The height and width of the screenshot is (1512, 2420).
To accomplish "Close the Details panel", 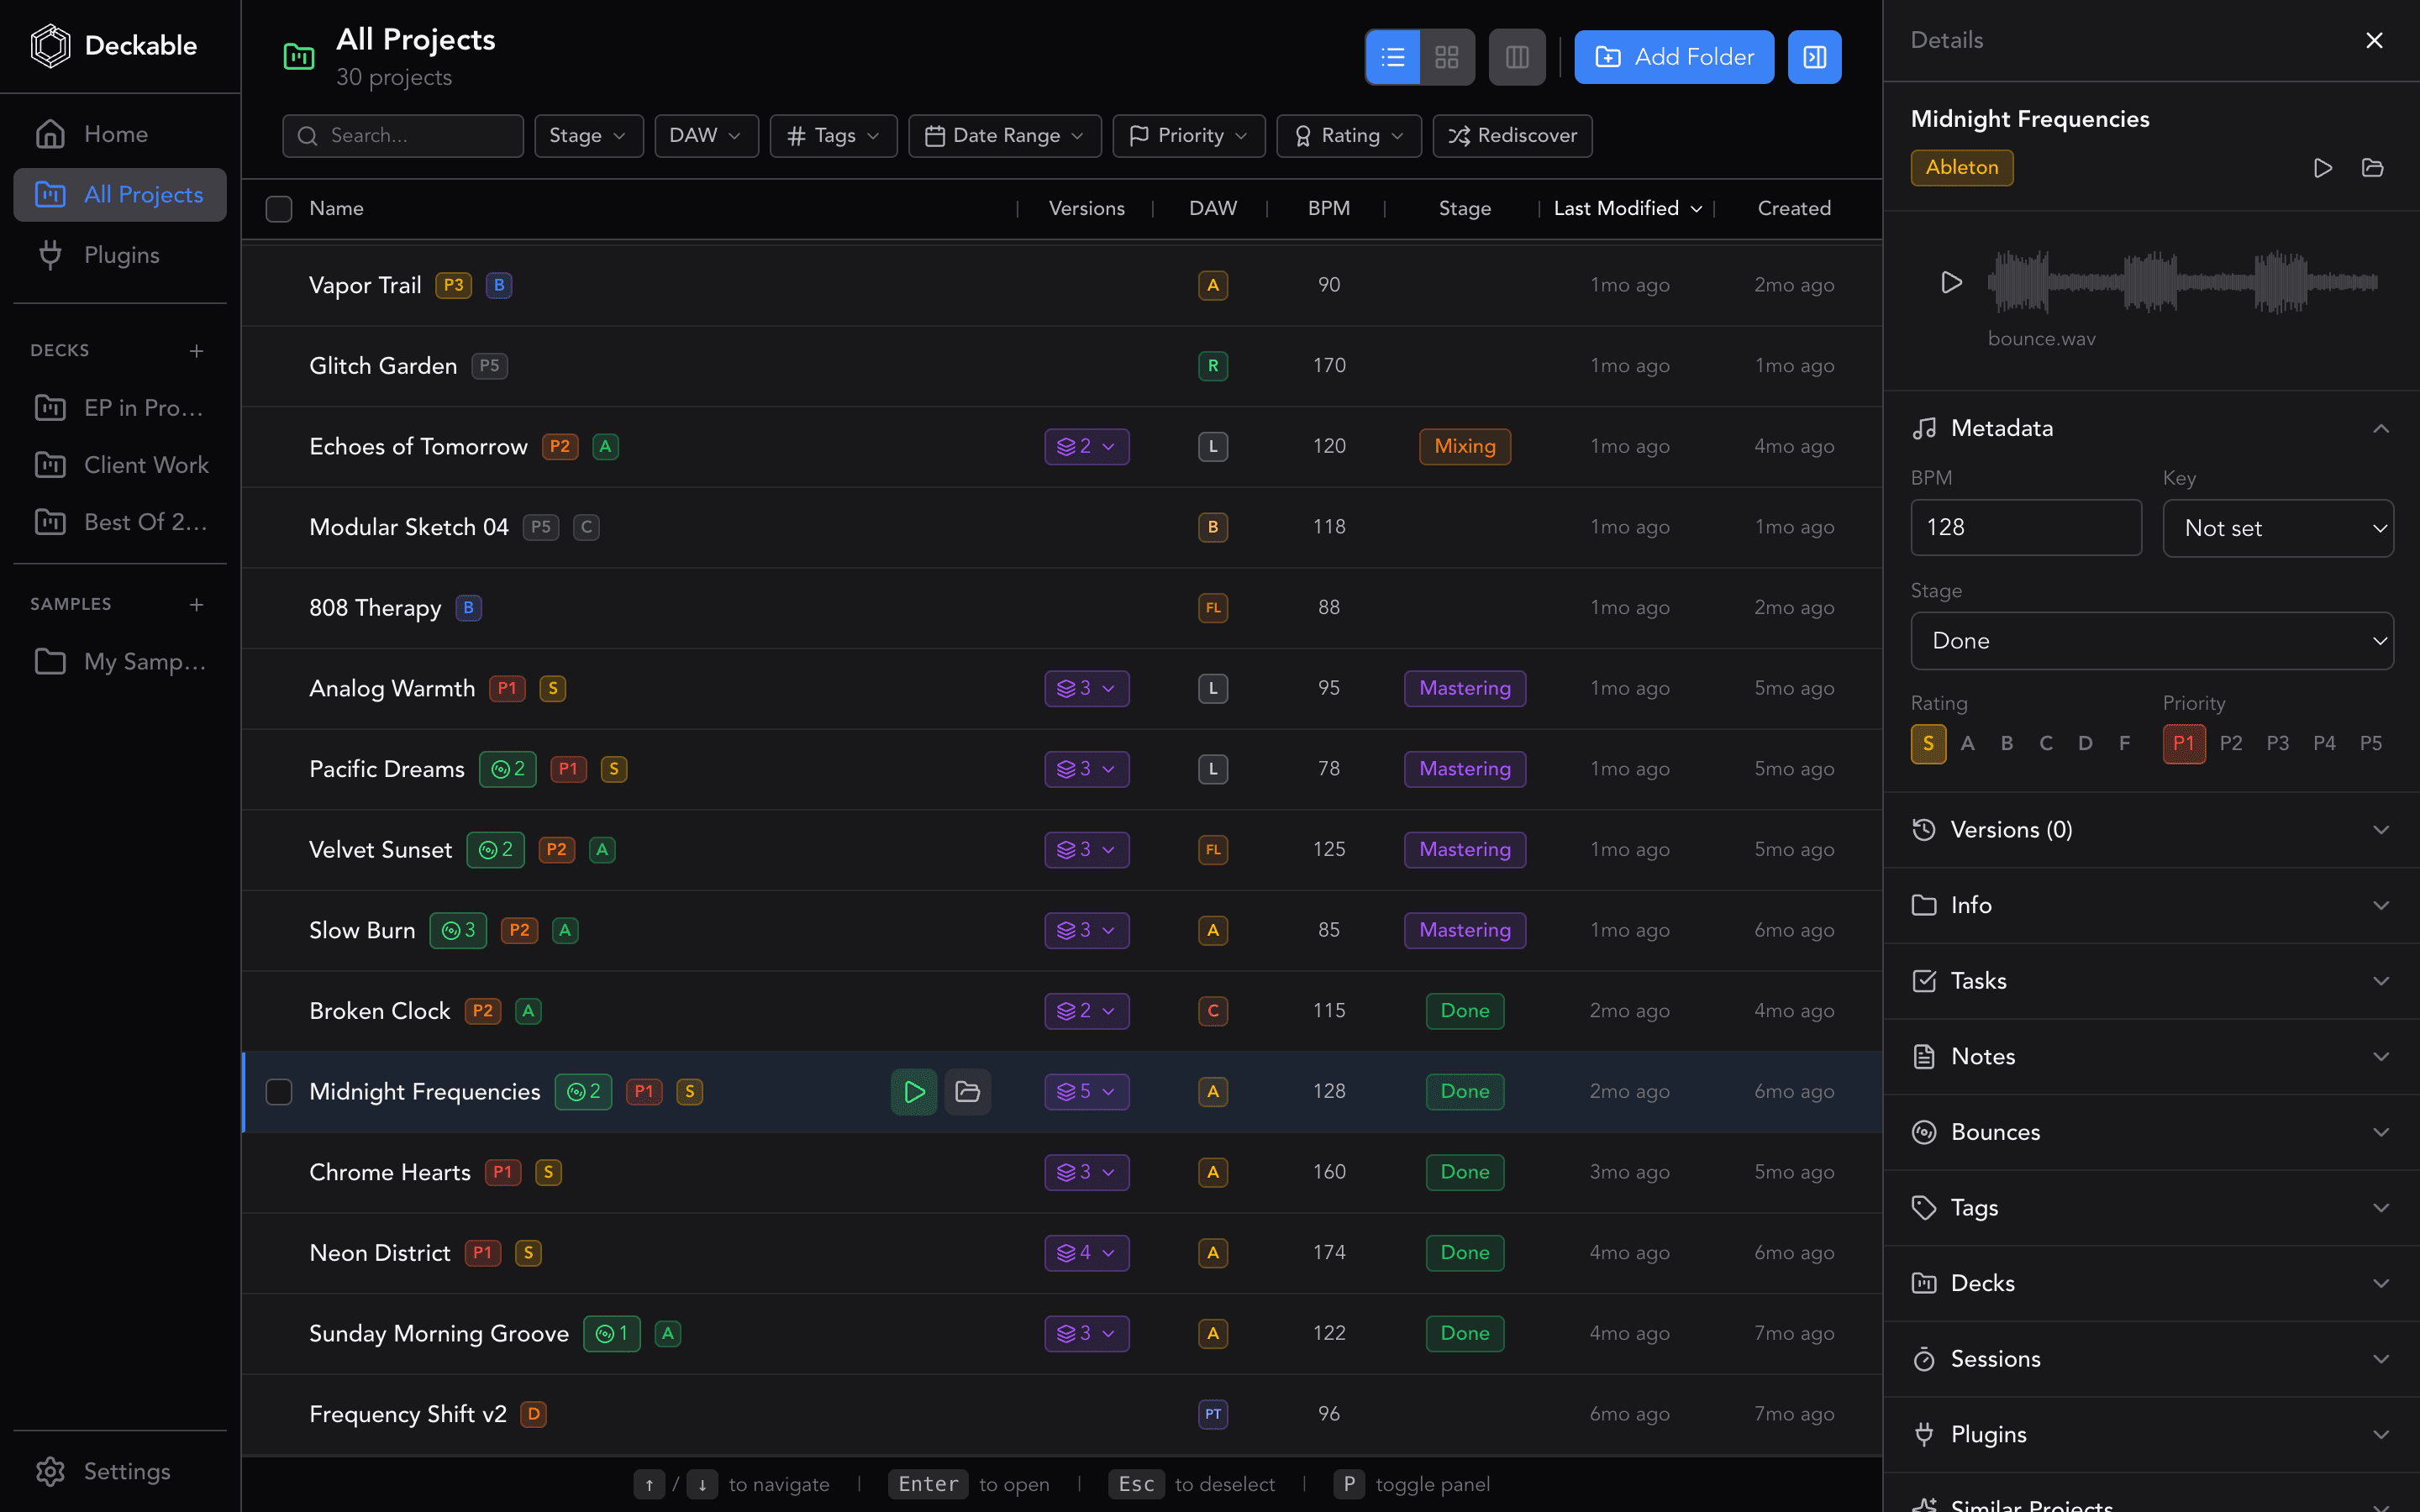I will tap(2374, 40).
